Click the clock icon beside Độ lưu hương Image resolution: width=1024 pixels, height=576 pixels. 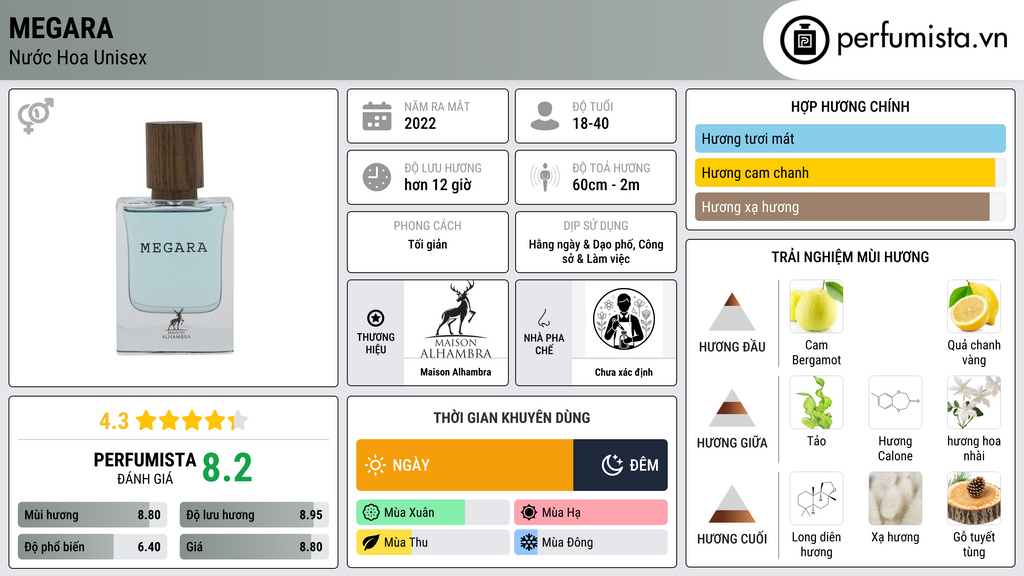377,177
